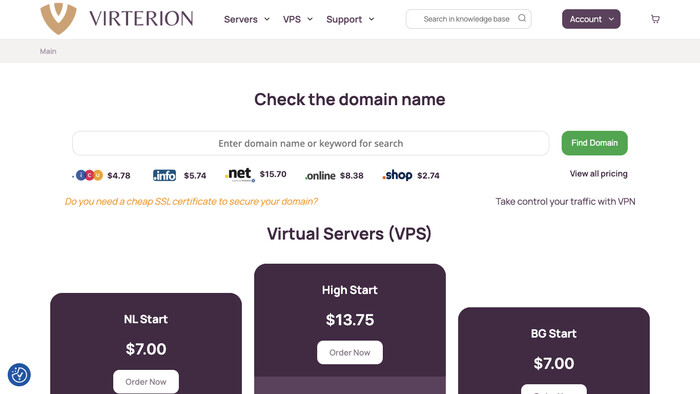Open the Take control traffic VPN link
This screenshot has width=700, height=394.
[x=565, y=201]
